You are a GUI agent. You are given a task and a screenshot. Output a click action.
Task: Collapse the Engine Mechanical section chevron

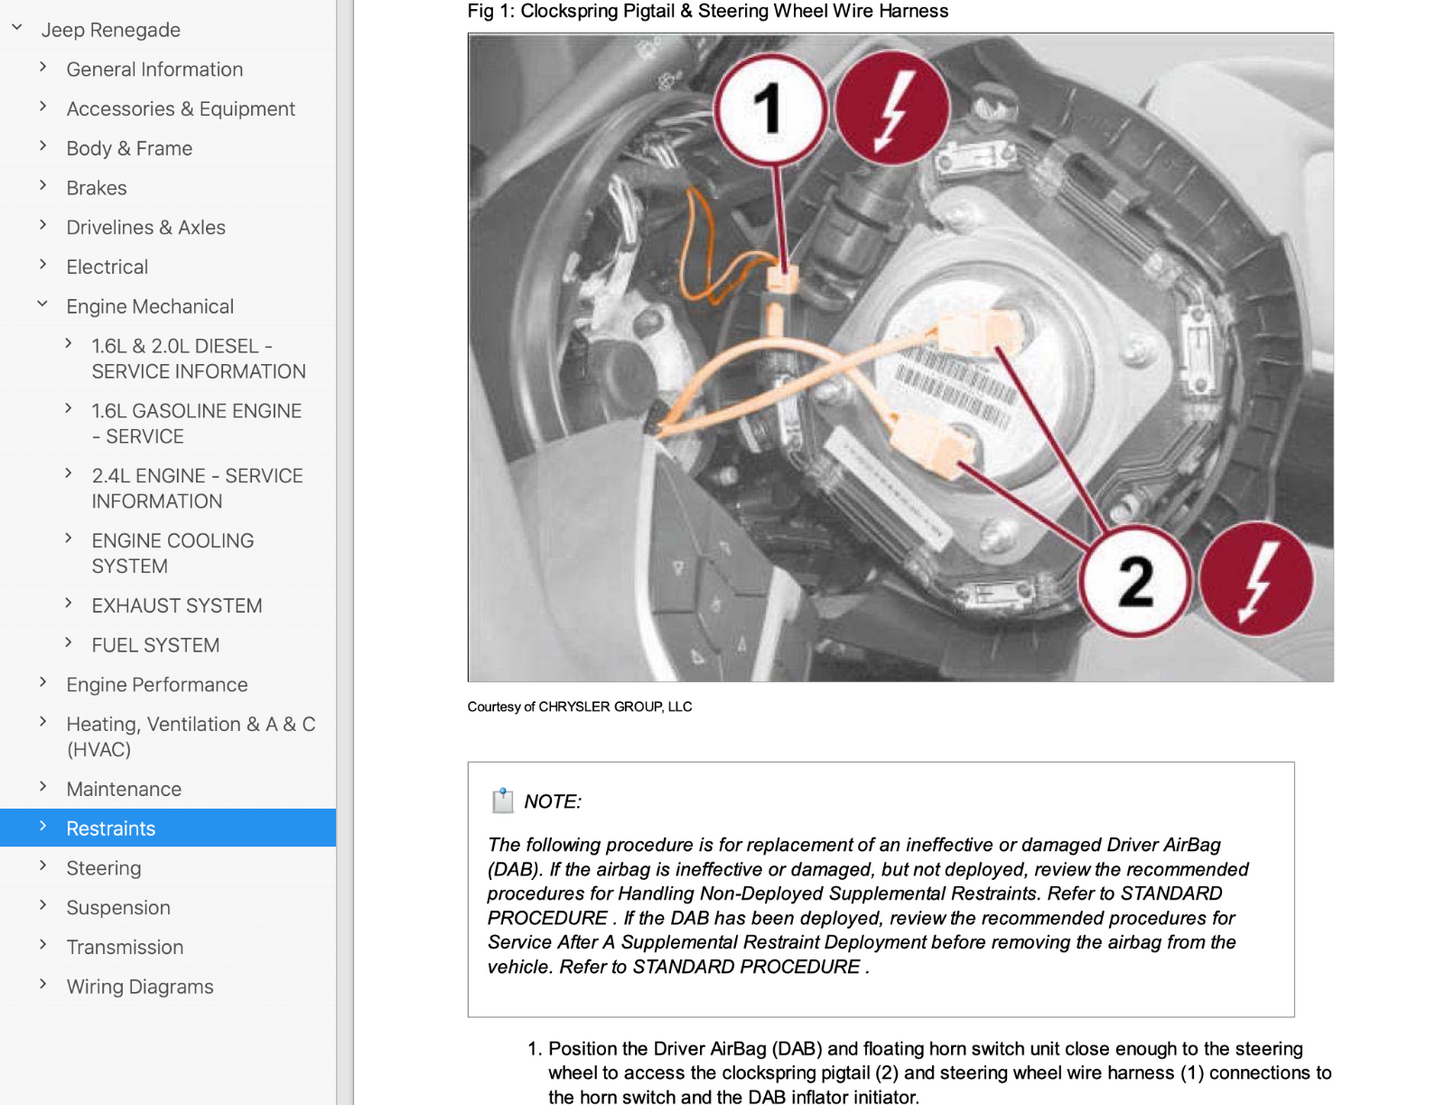(x=43, y=305)
